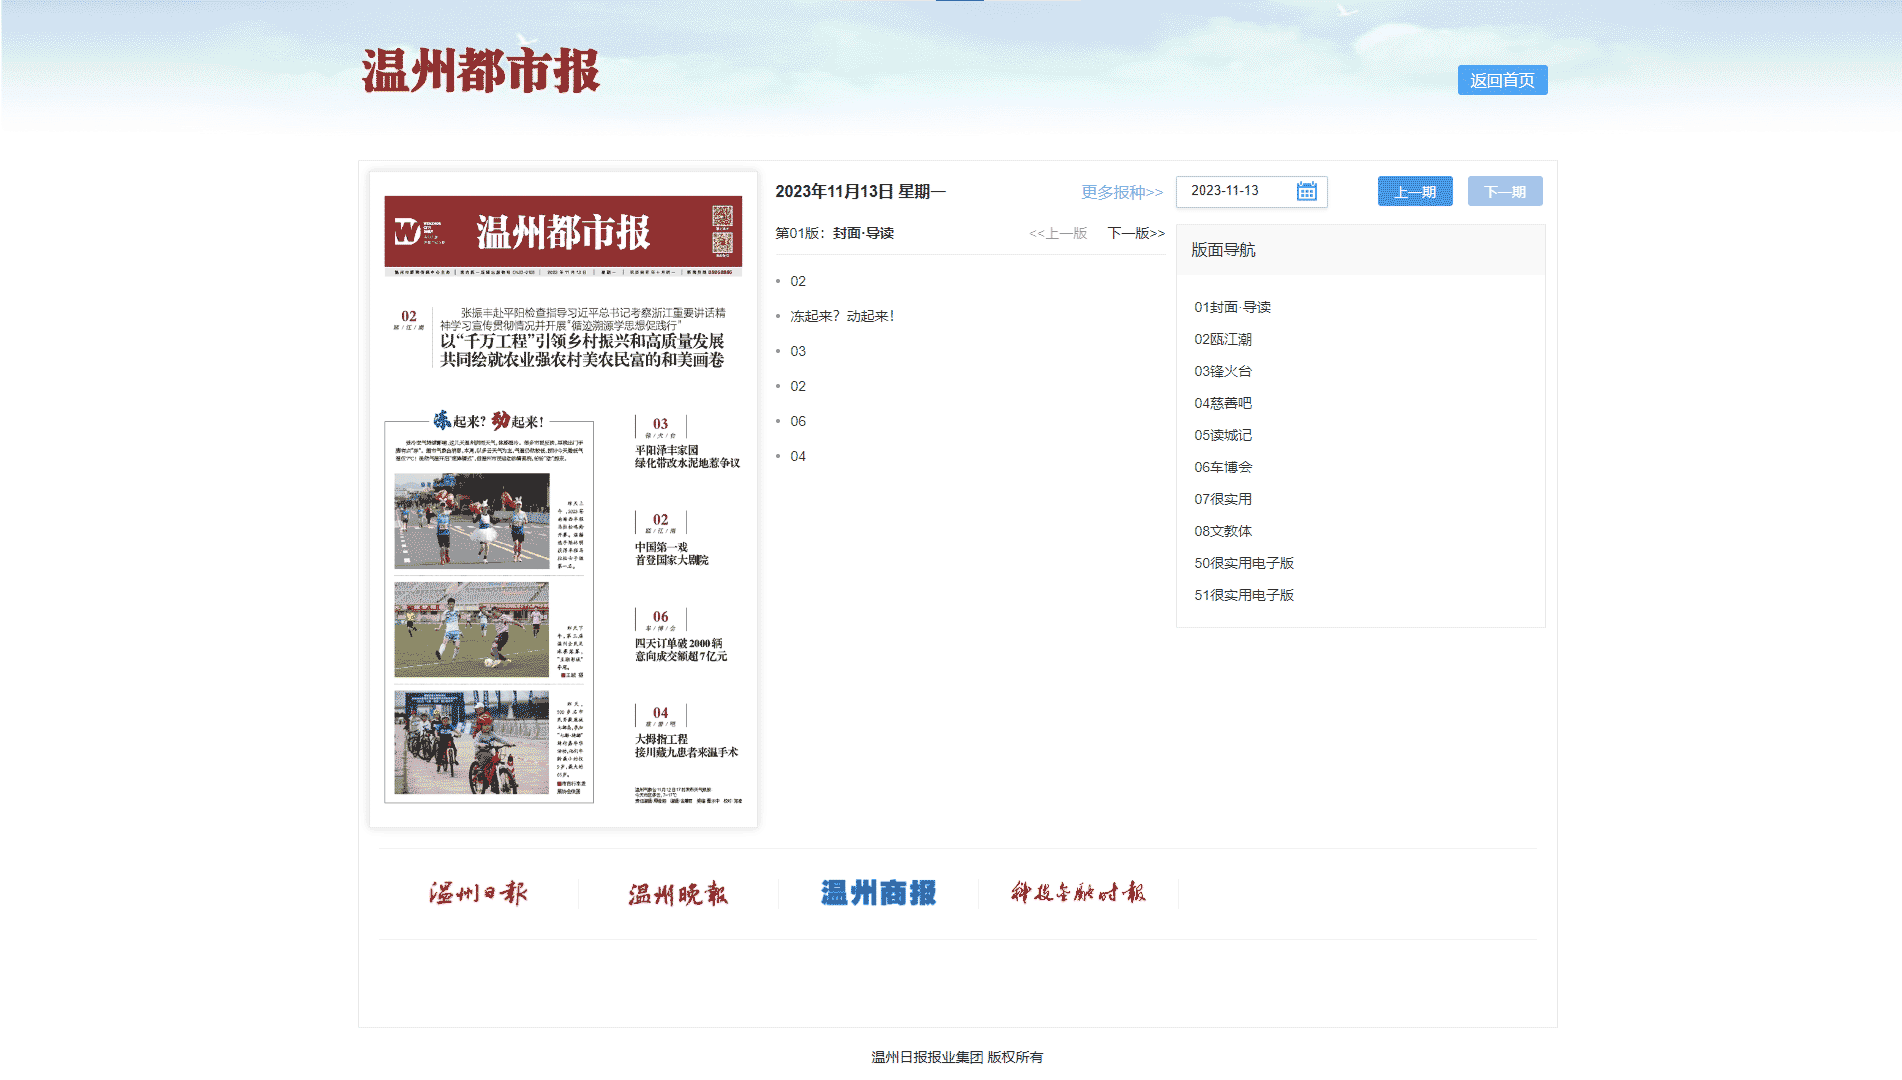Click the 版面导航 panel header
This screenshot has height=1080, width=1902.
pos(1361,250)
